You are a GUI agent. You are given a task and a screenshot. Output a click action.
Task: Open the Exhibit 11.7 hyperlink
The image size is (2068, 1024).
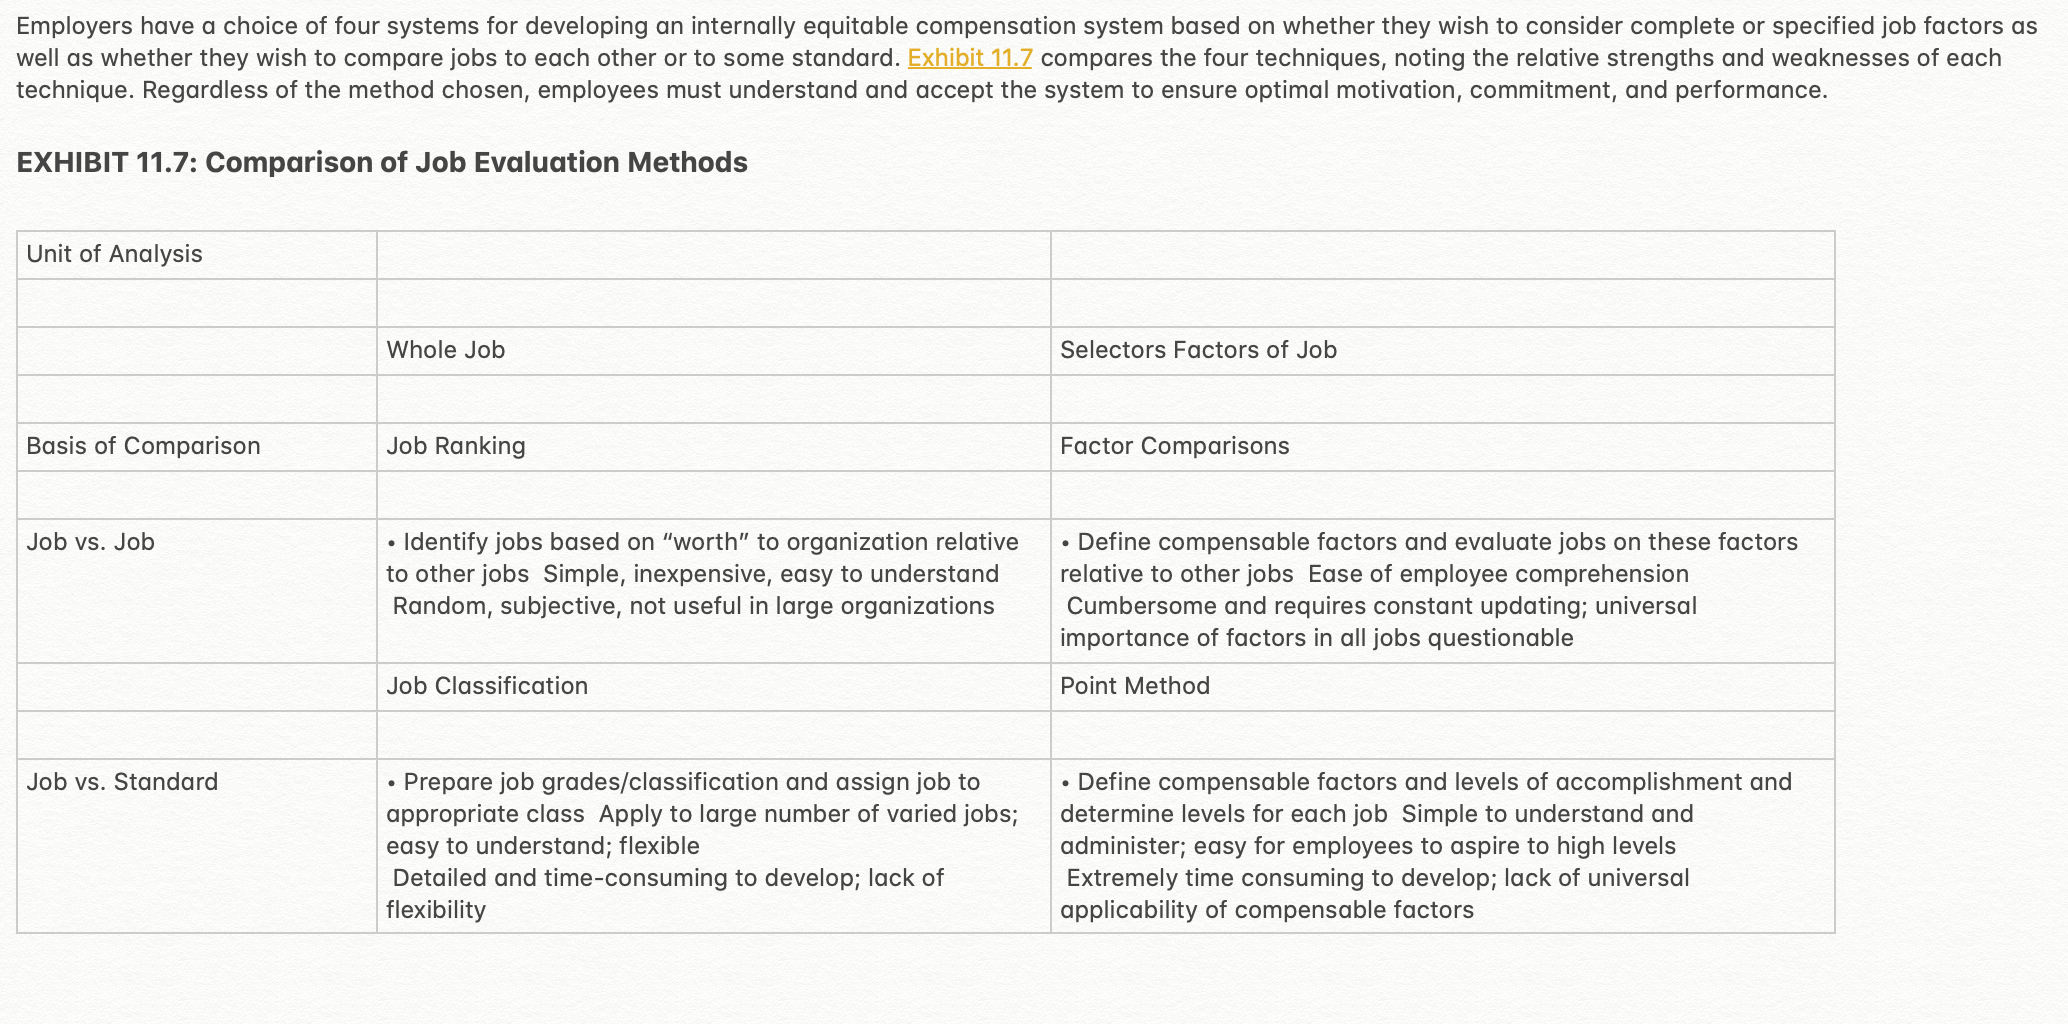click(x=969, y=58)
